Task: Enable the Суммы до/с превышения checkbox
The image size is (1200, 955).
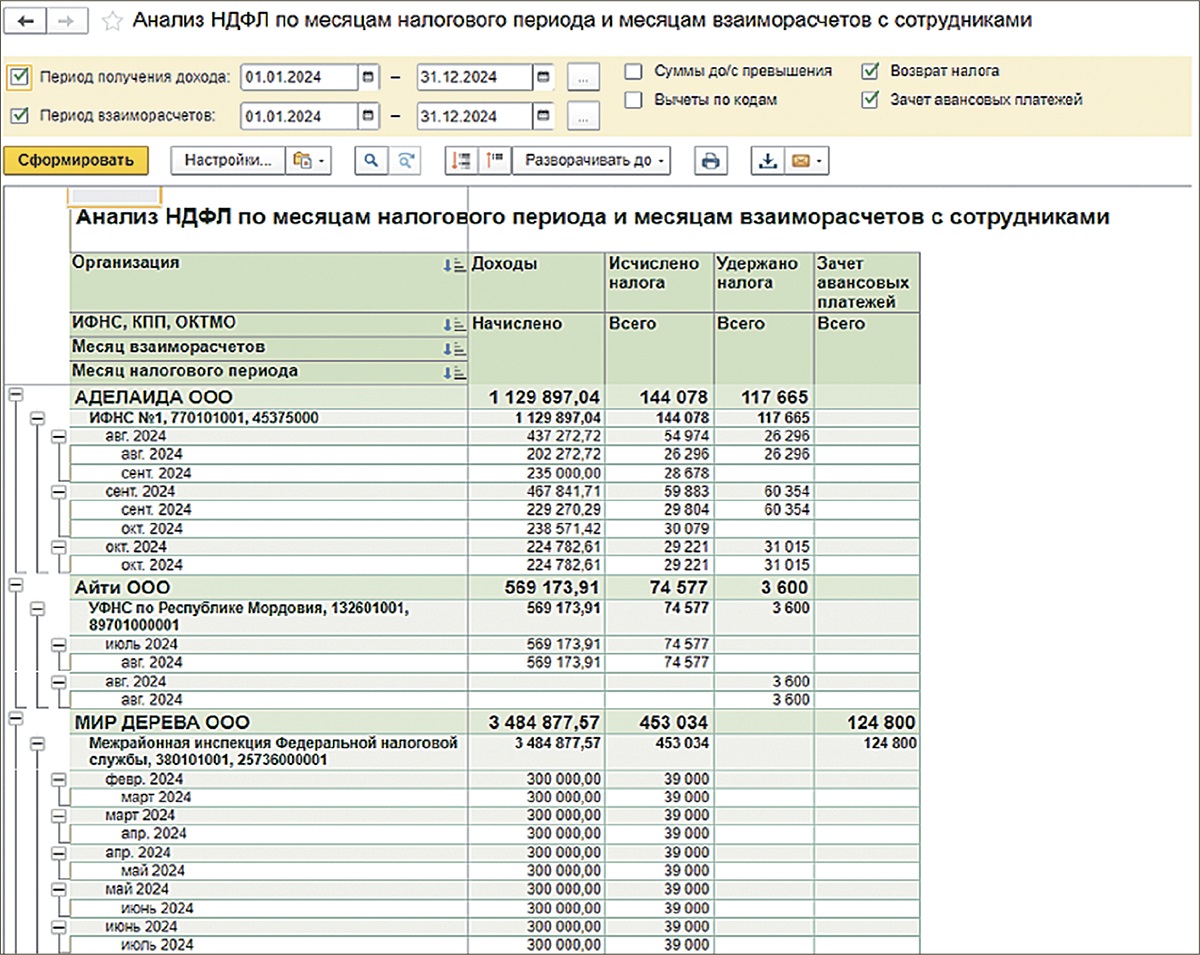Action: [633, 72]
